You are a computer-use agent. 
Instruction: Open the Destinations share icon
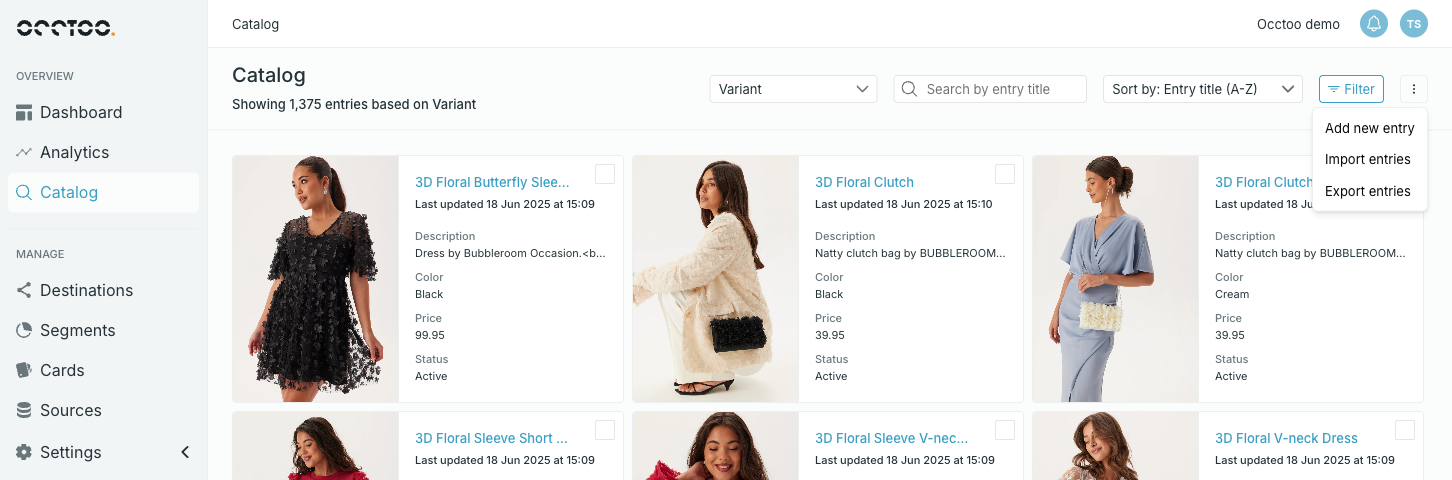pos(24,290)
